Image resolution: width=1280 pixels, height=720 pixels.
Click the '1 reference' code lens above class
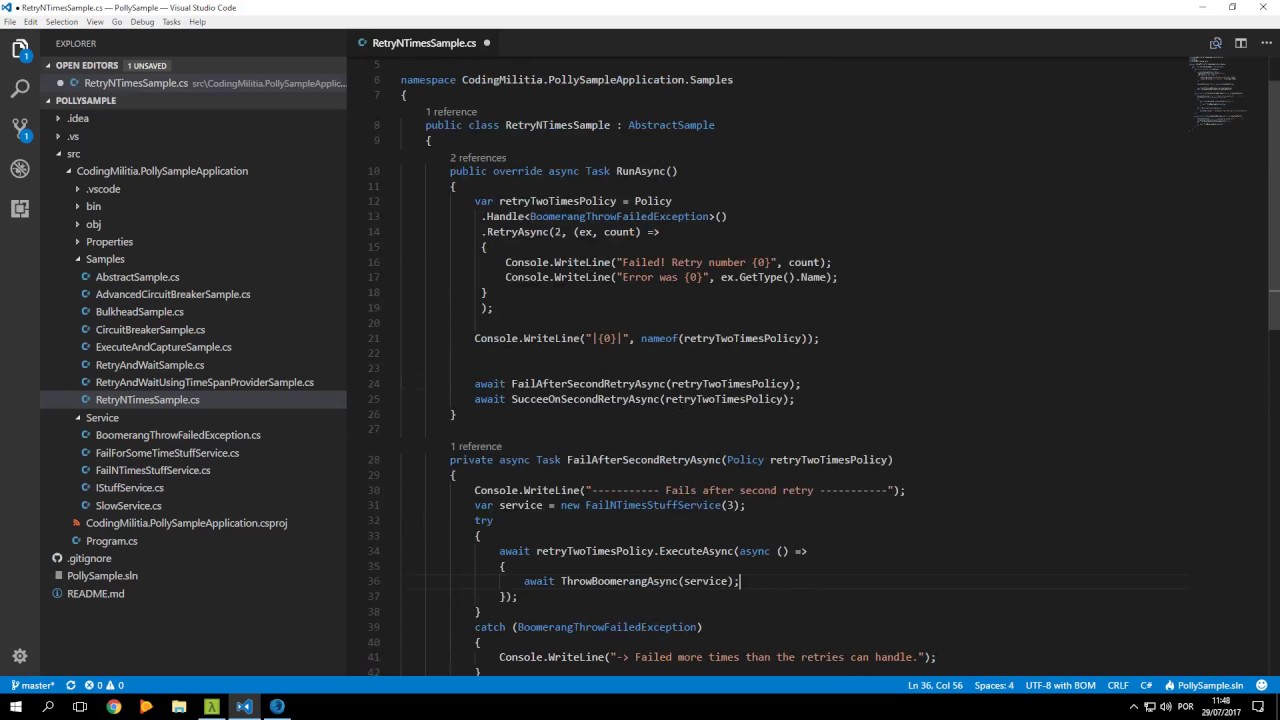point(451,112)
